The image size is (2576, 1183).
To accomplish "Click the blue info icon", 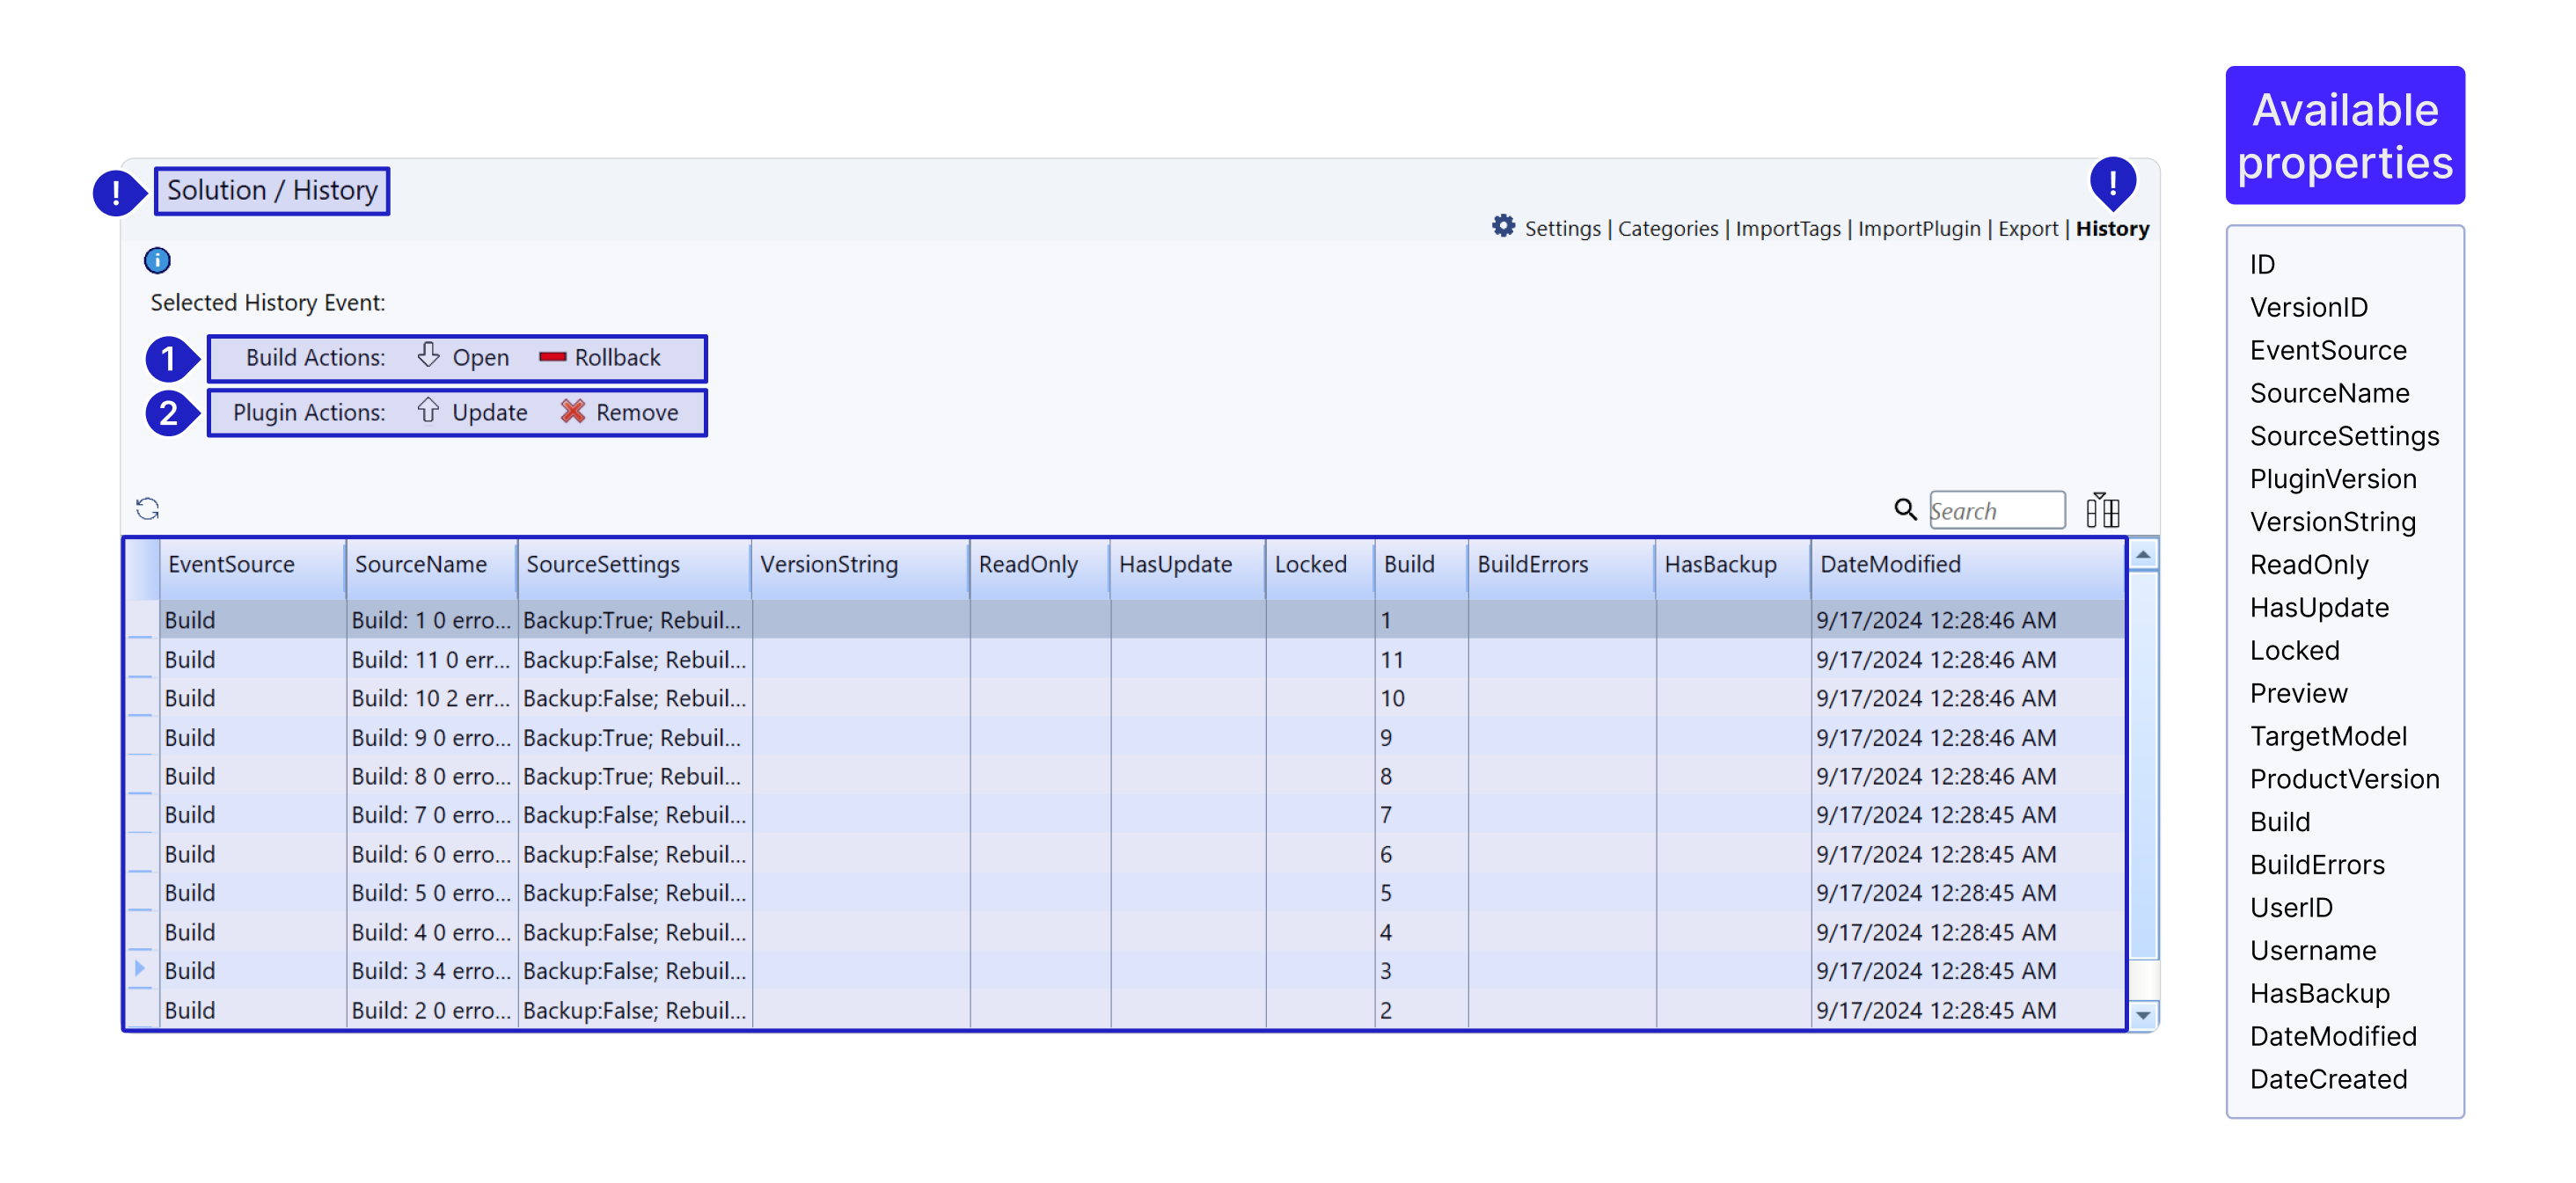I will pyautogui.click(x=157, y=261).
